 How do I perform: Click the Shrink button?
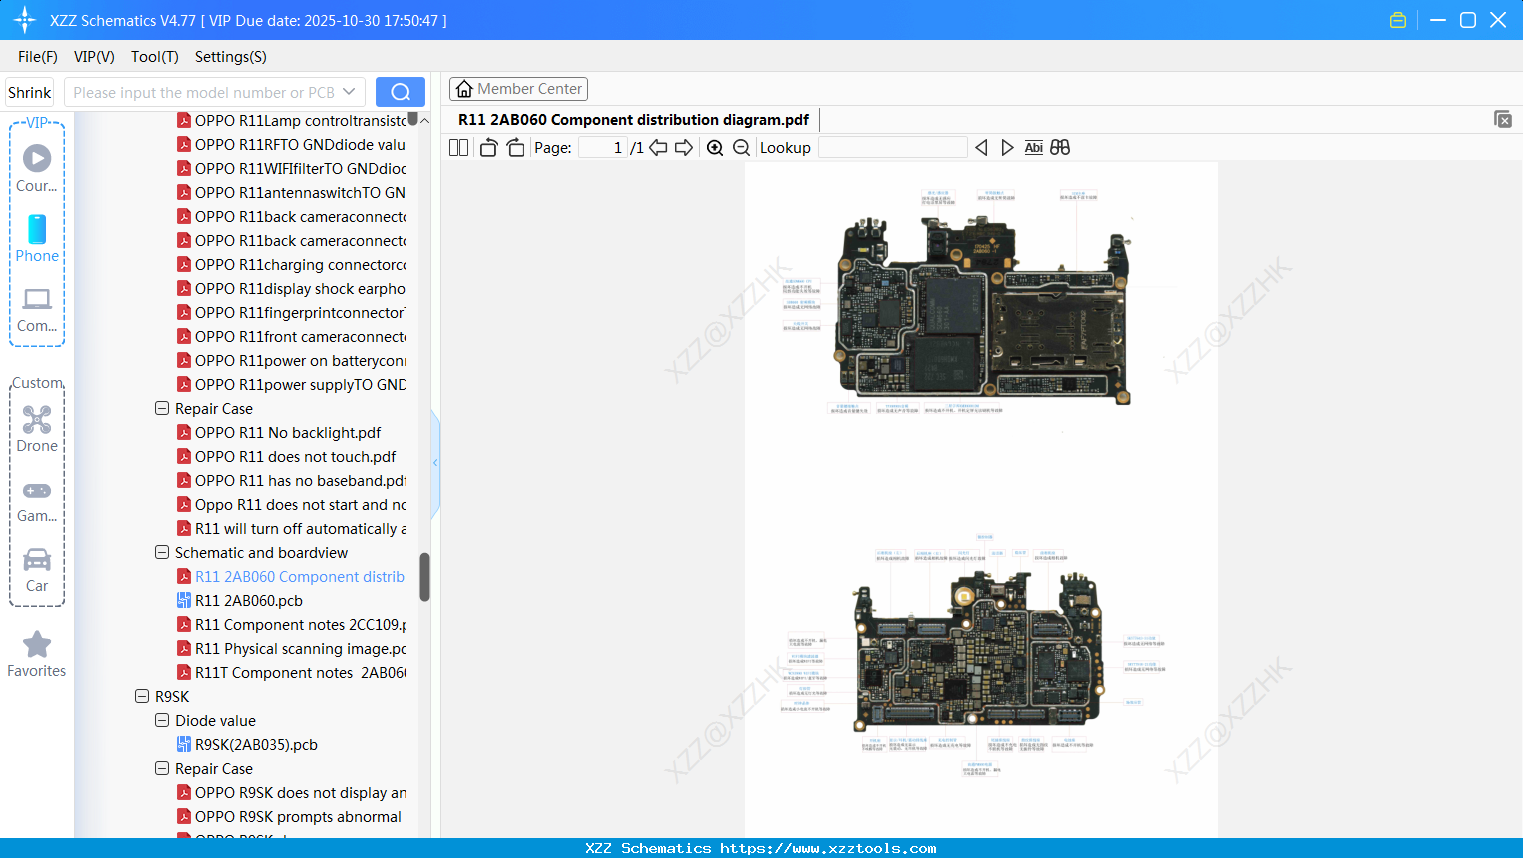pos(30,92)
